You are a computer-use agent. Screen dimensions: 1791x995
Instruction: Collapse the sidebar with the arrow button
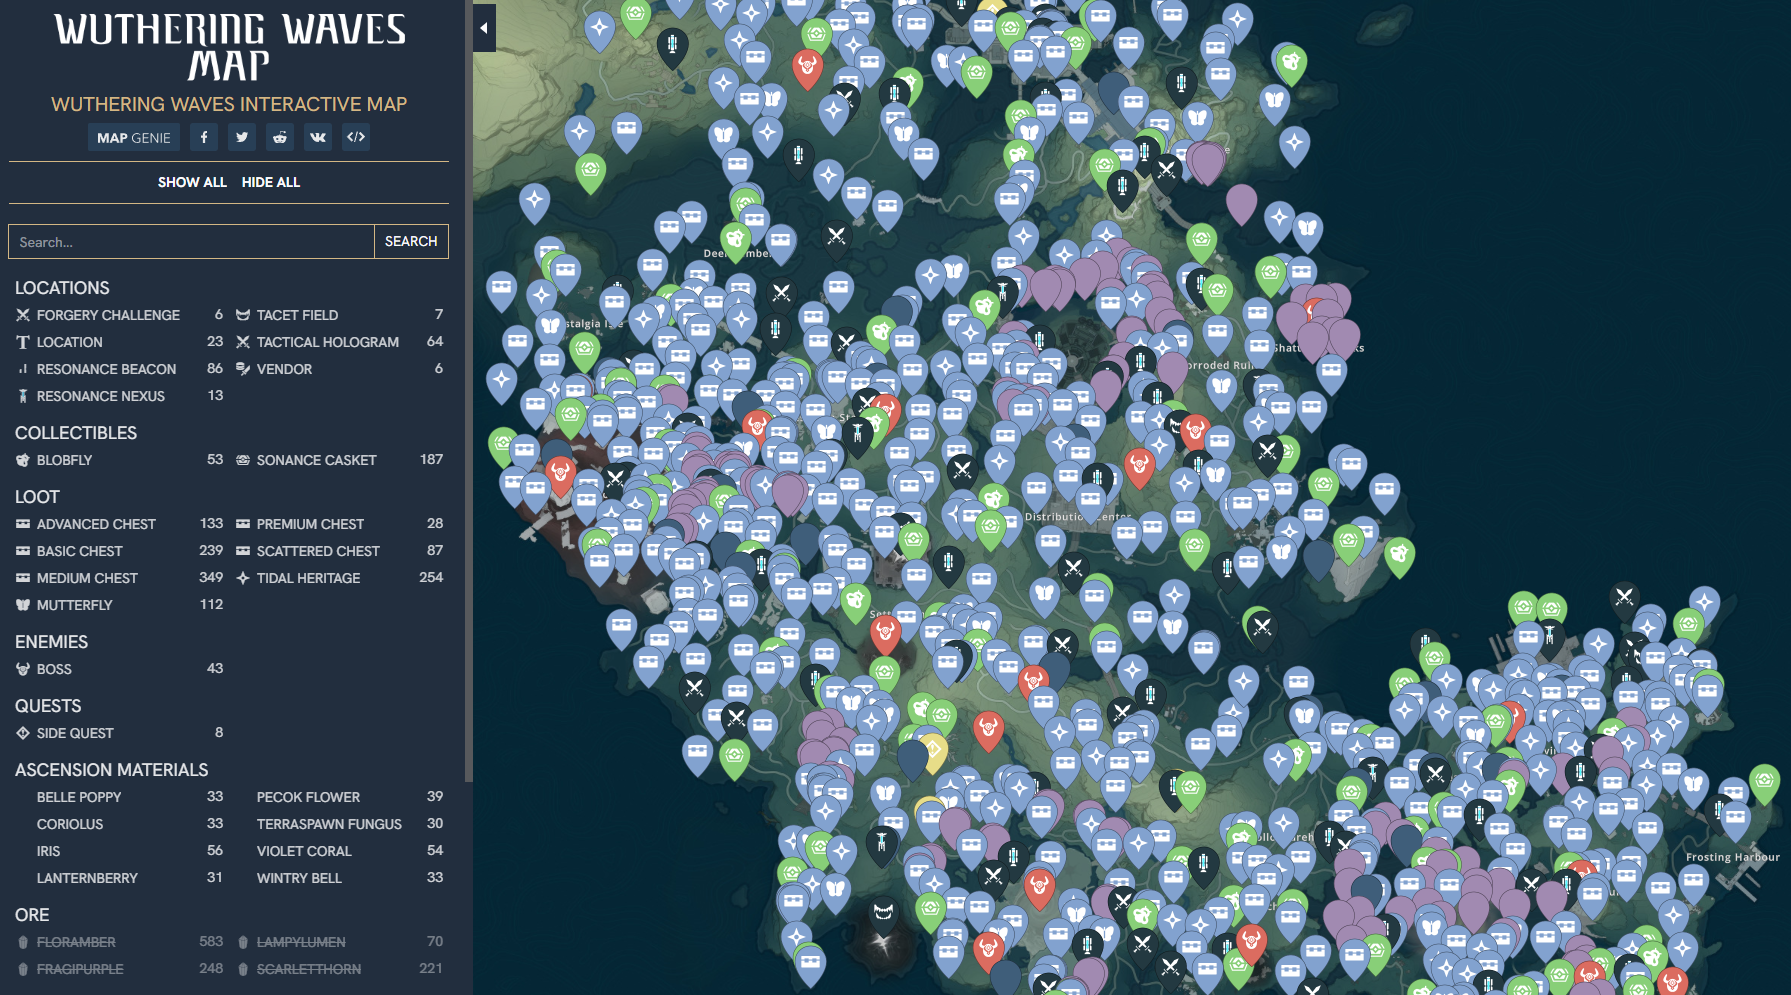(x=484, y=28)
